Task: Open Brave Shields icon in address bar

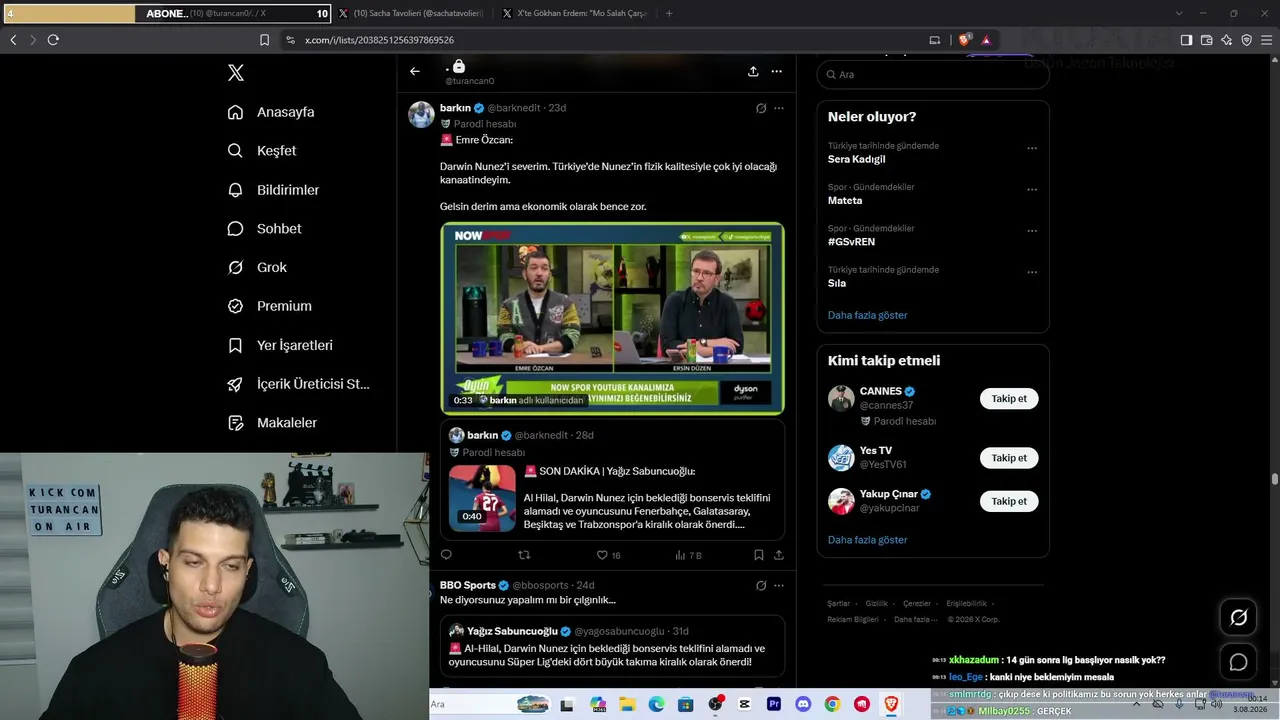Action: point(964,40)
